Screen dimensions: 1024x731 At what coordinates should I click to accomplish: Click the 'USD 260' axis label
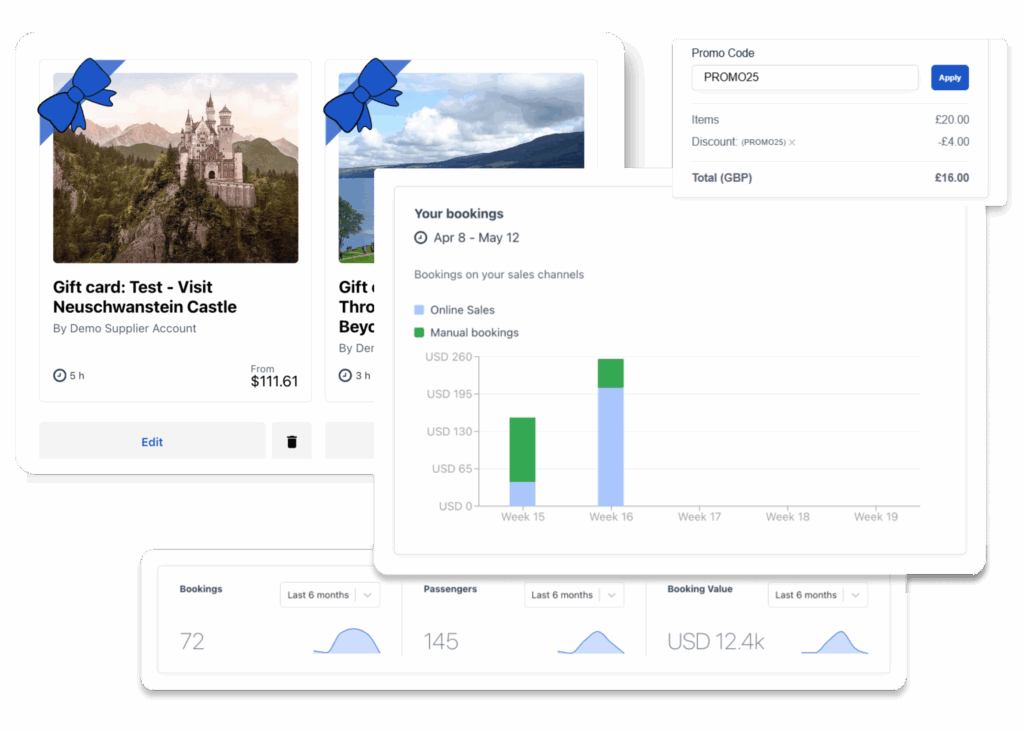[449, 357]
